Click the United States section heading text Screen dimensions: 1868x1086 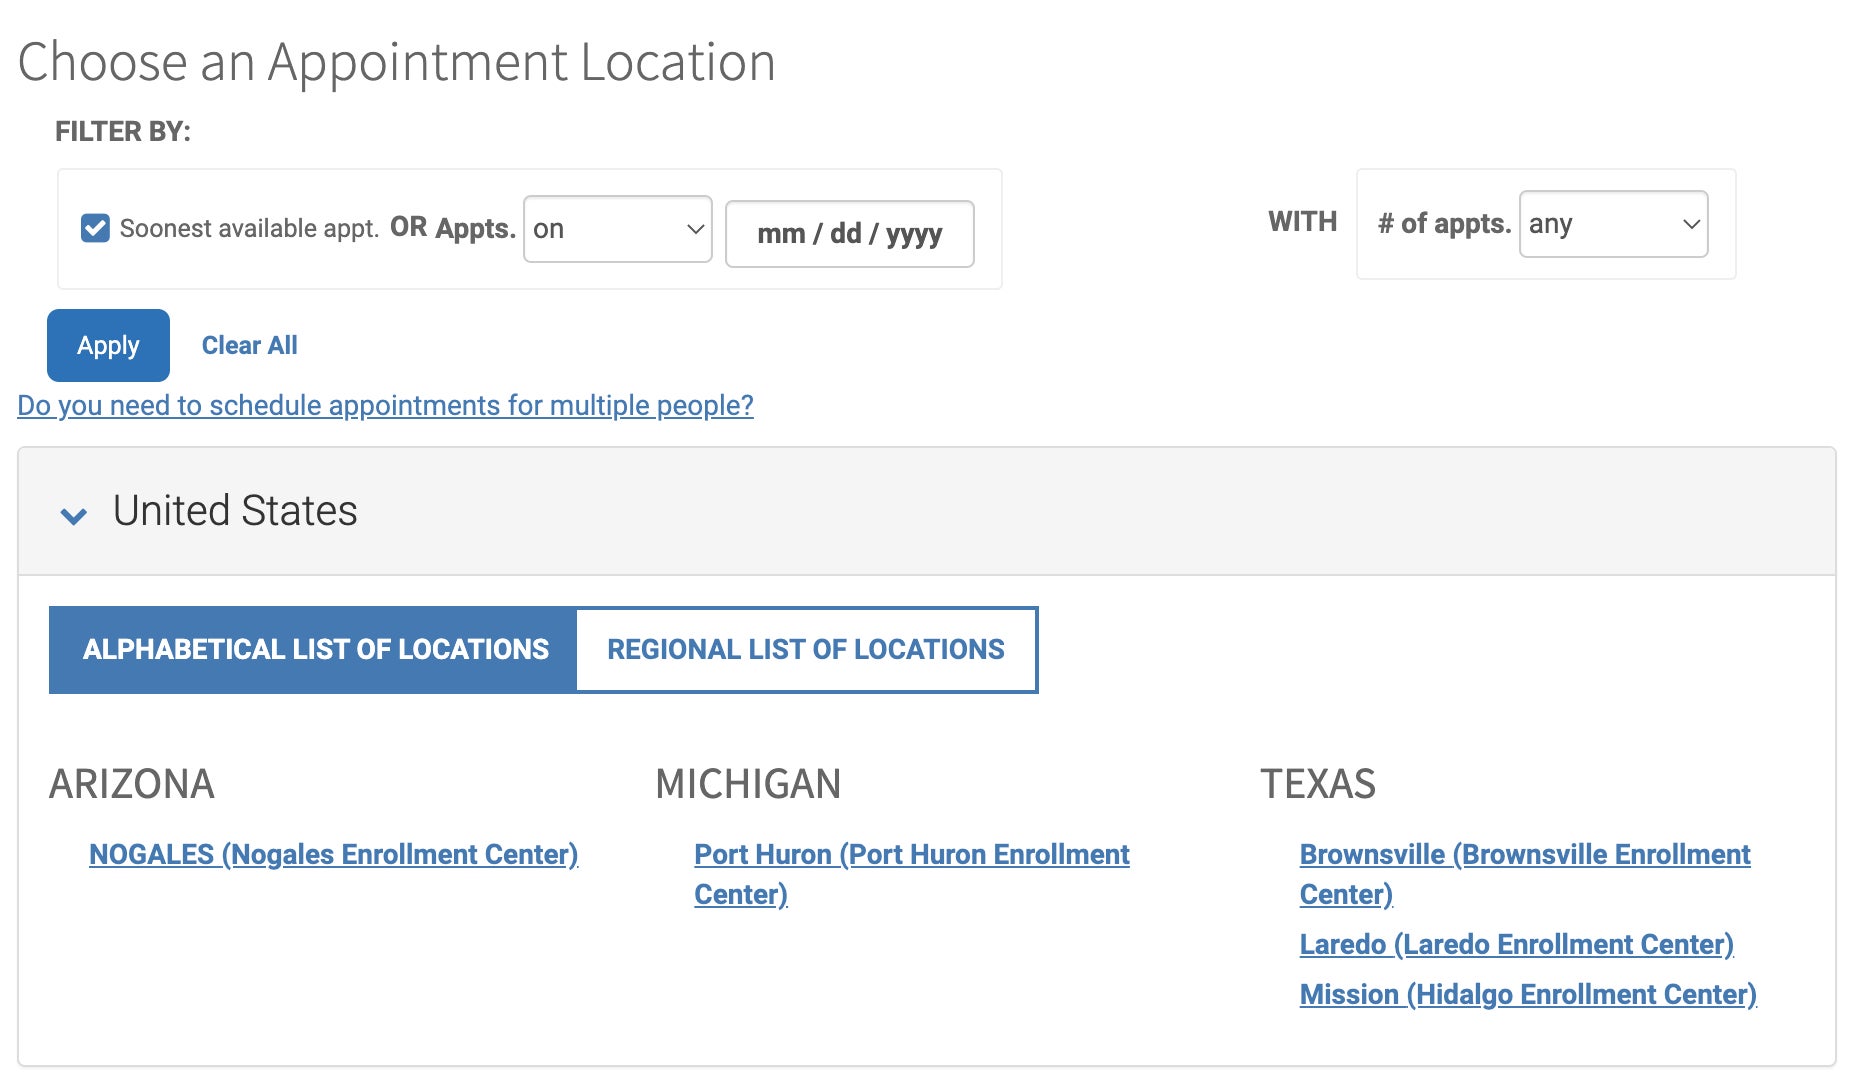click(235, 511)
